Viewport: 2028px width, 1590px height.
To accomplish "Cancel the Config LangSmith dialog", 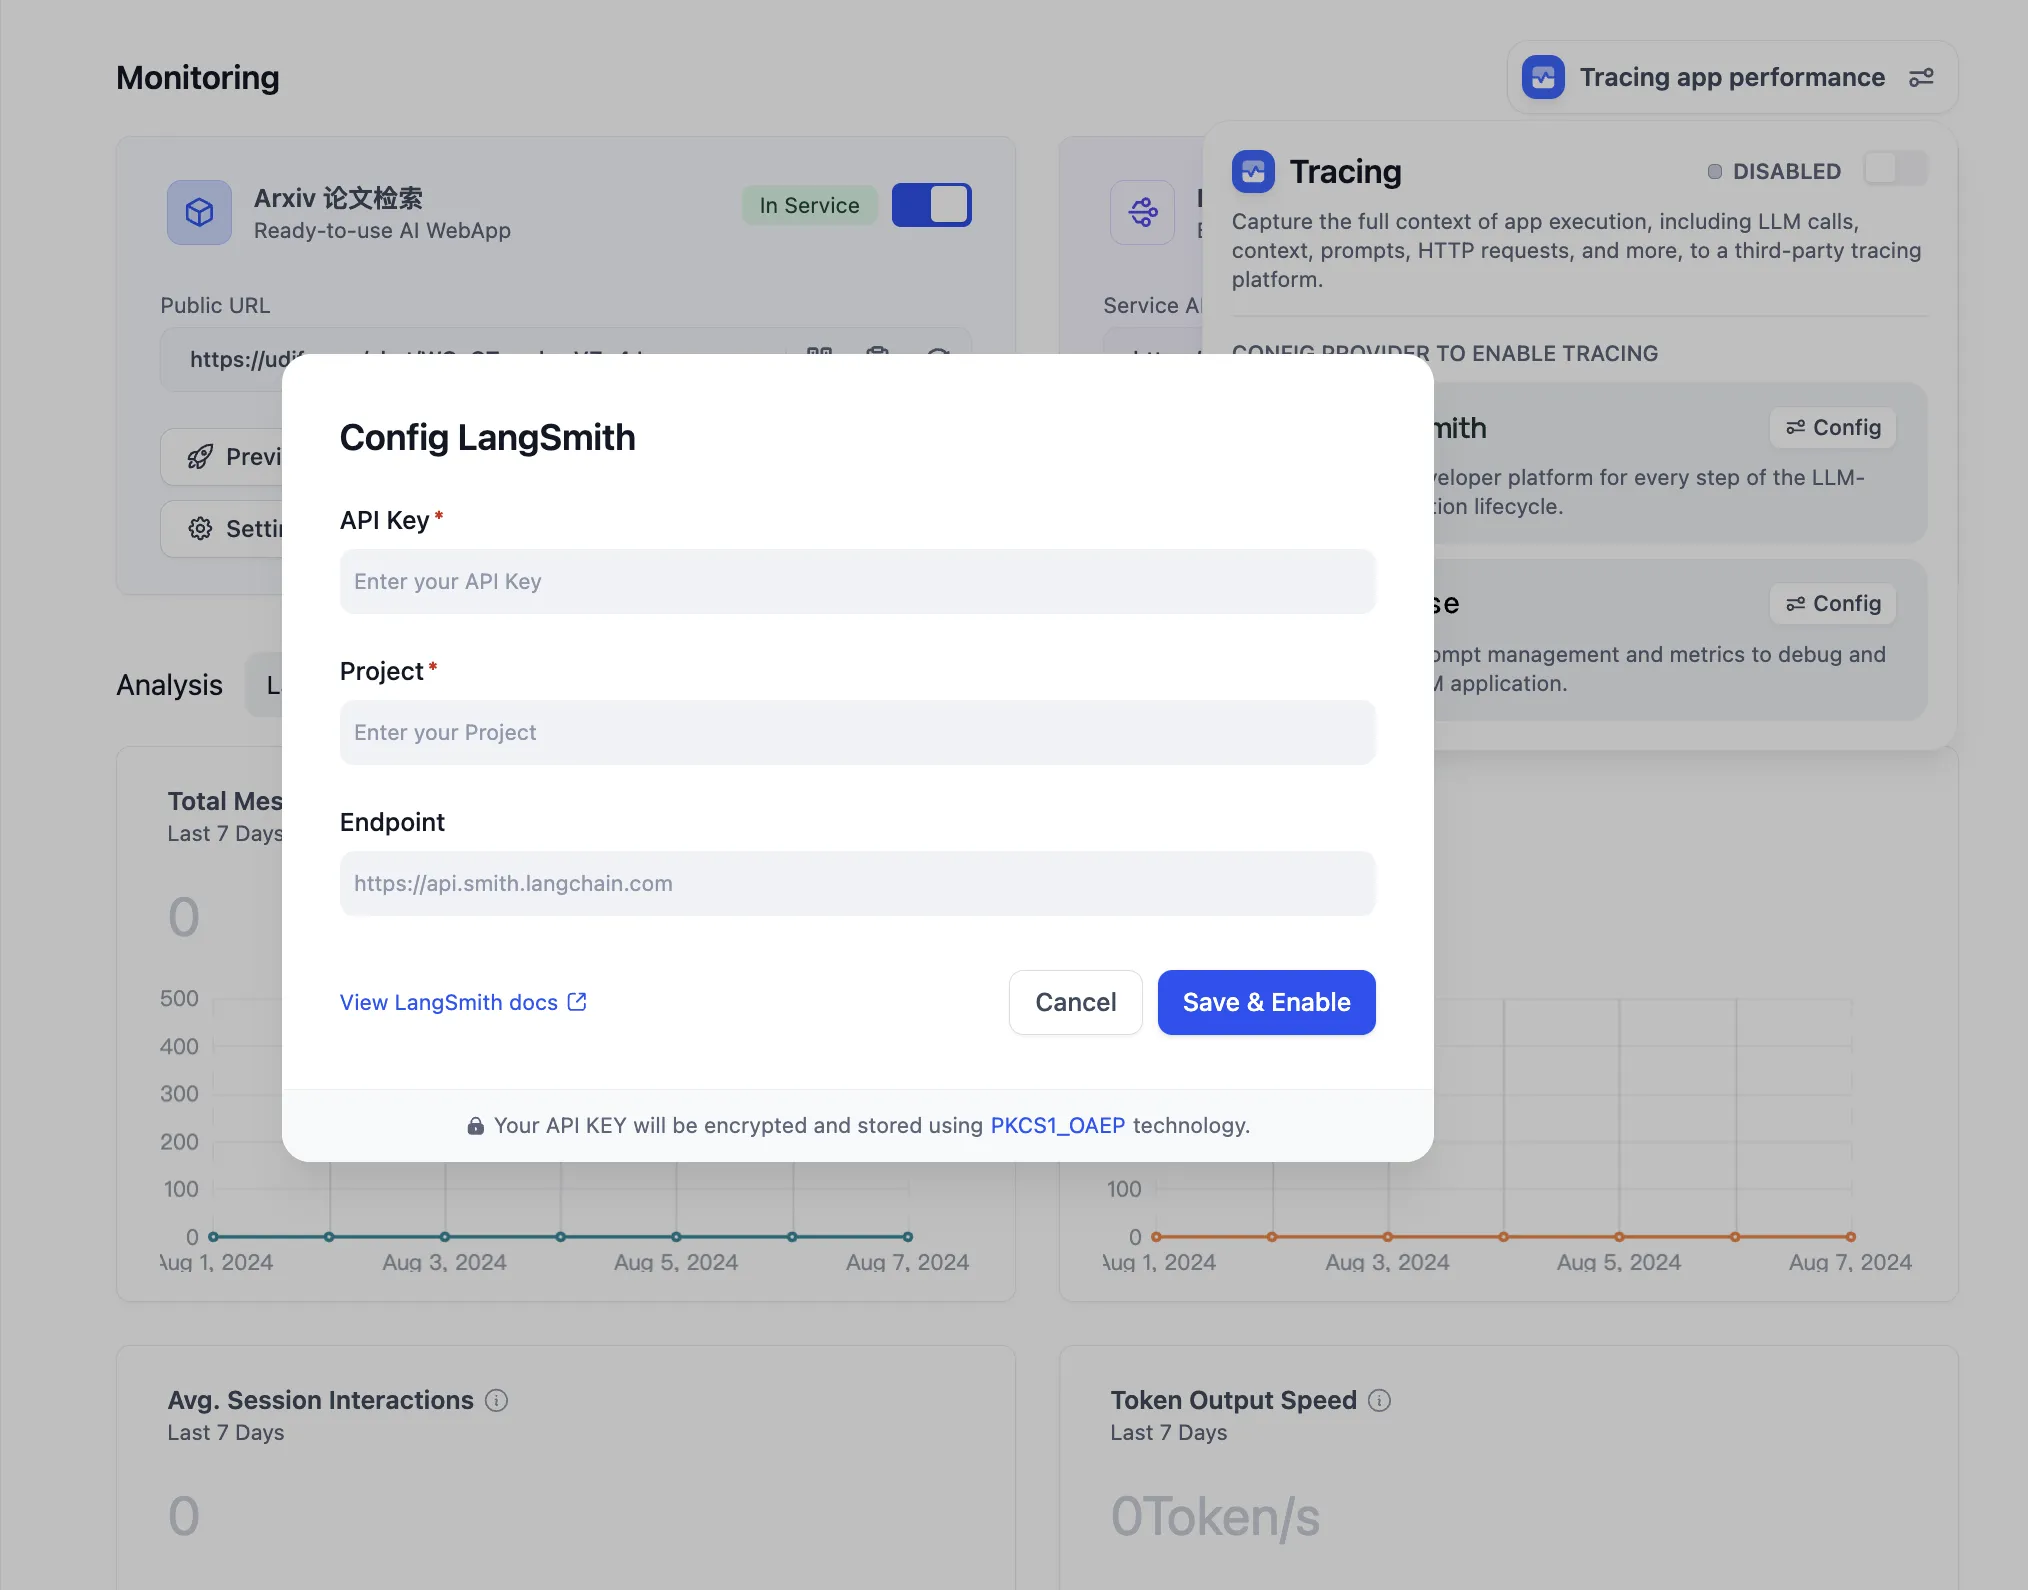I will [x=1075, y=1002].
